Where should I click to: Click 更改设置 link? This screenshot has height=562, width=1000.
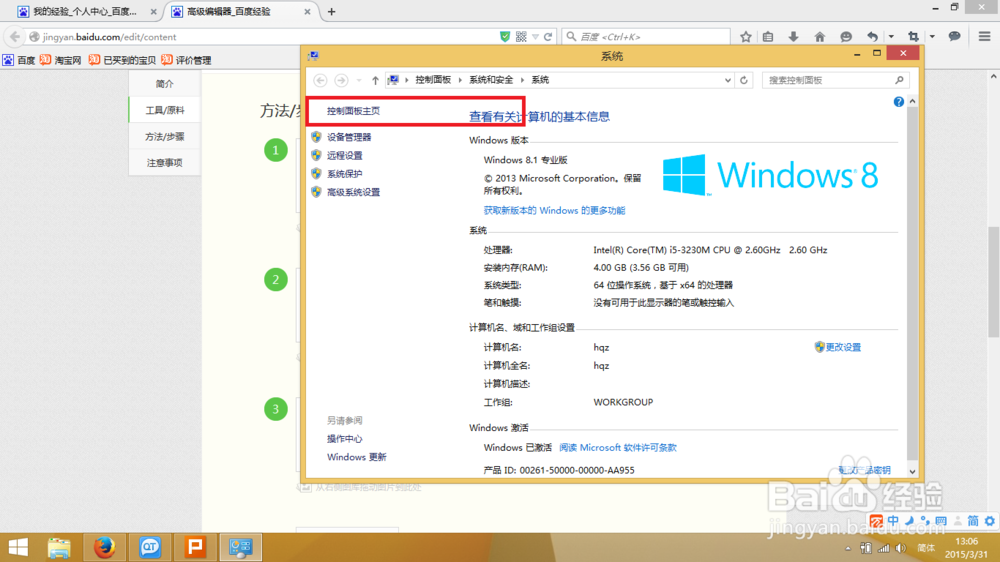pos(843,347)
